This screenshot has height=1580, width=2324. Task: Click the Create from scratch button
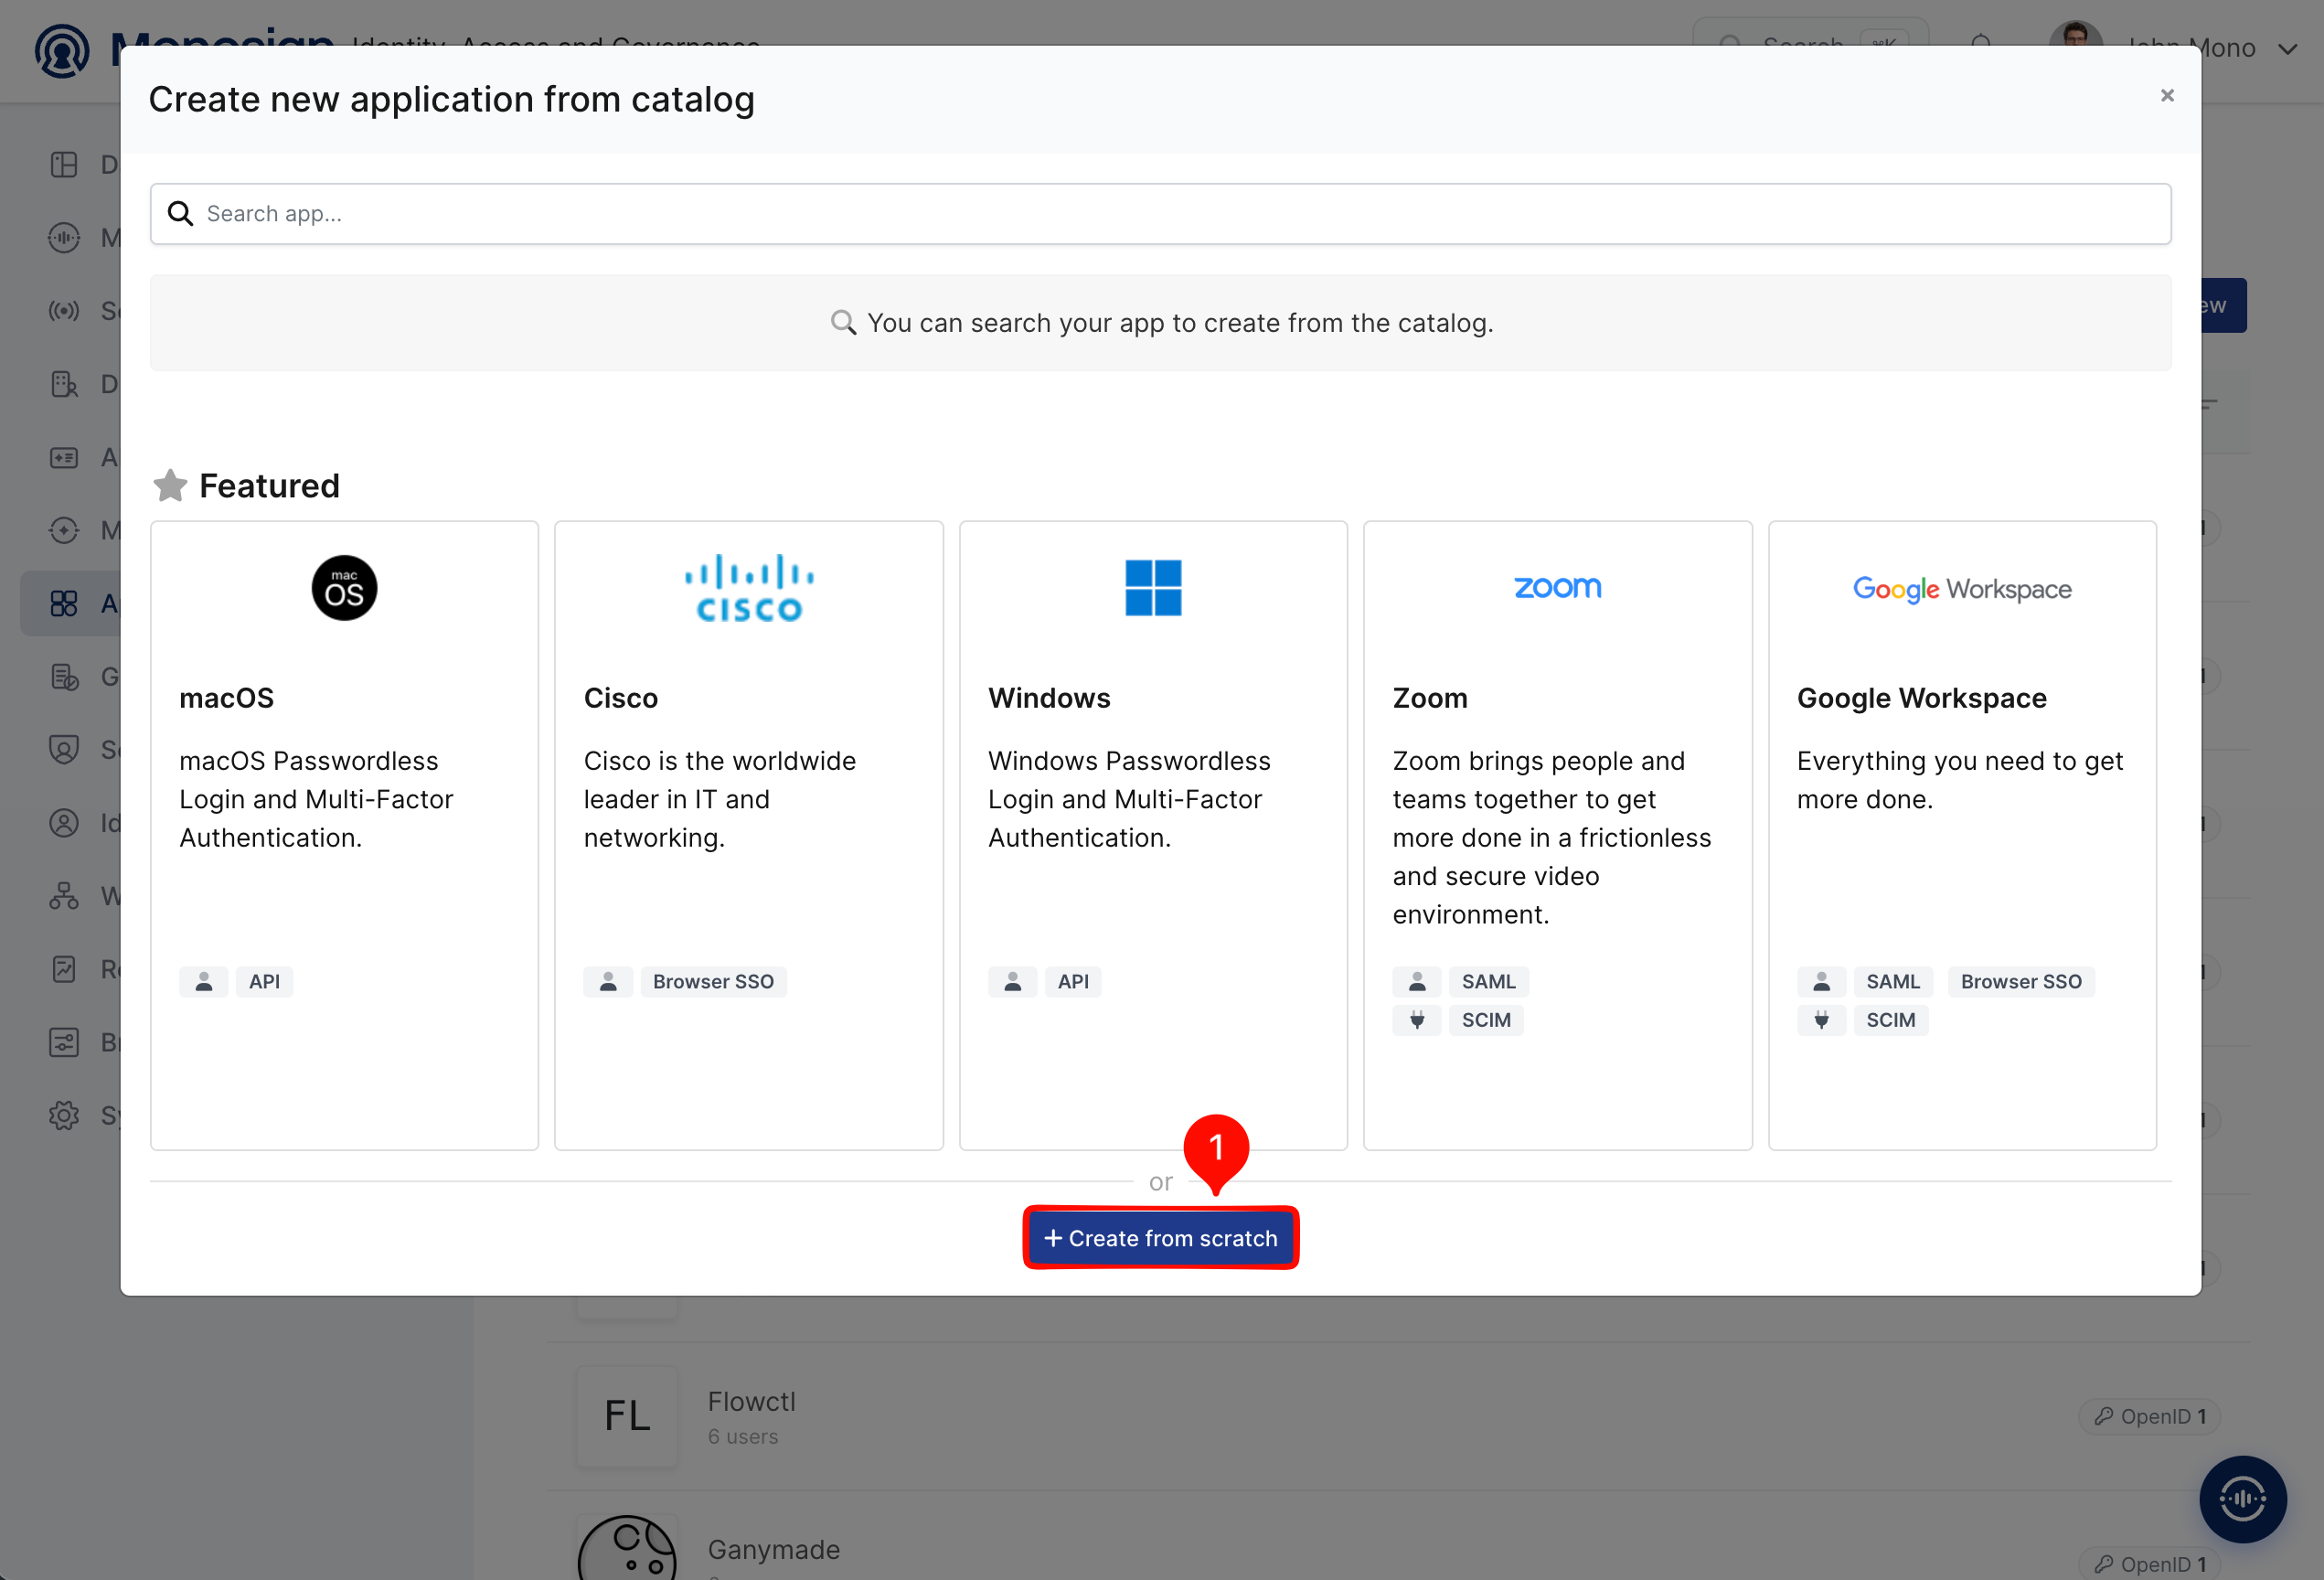1160,1238
